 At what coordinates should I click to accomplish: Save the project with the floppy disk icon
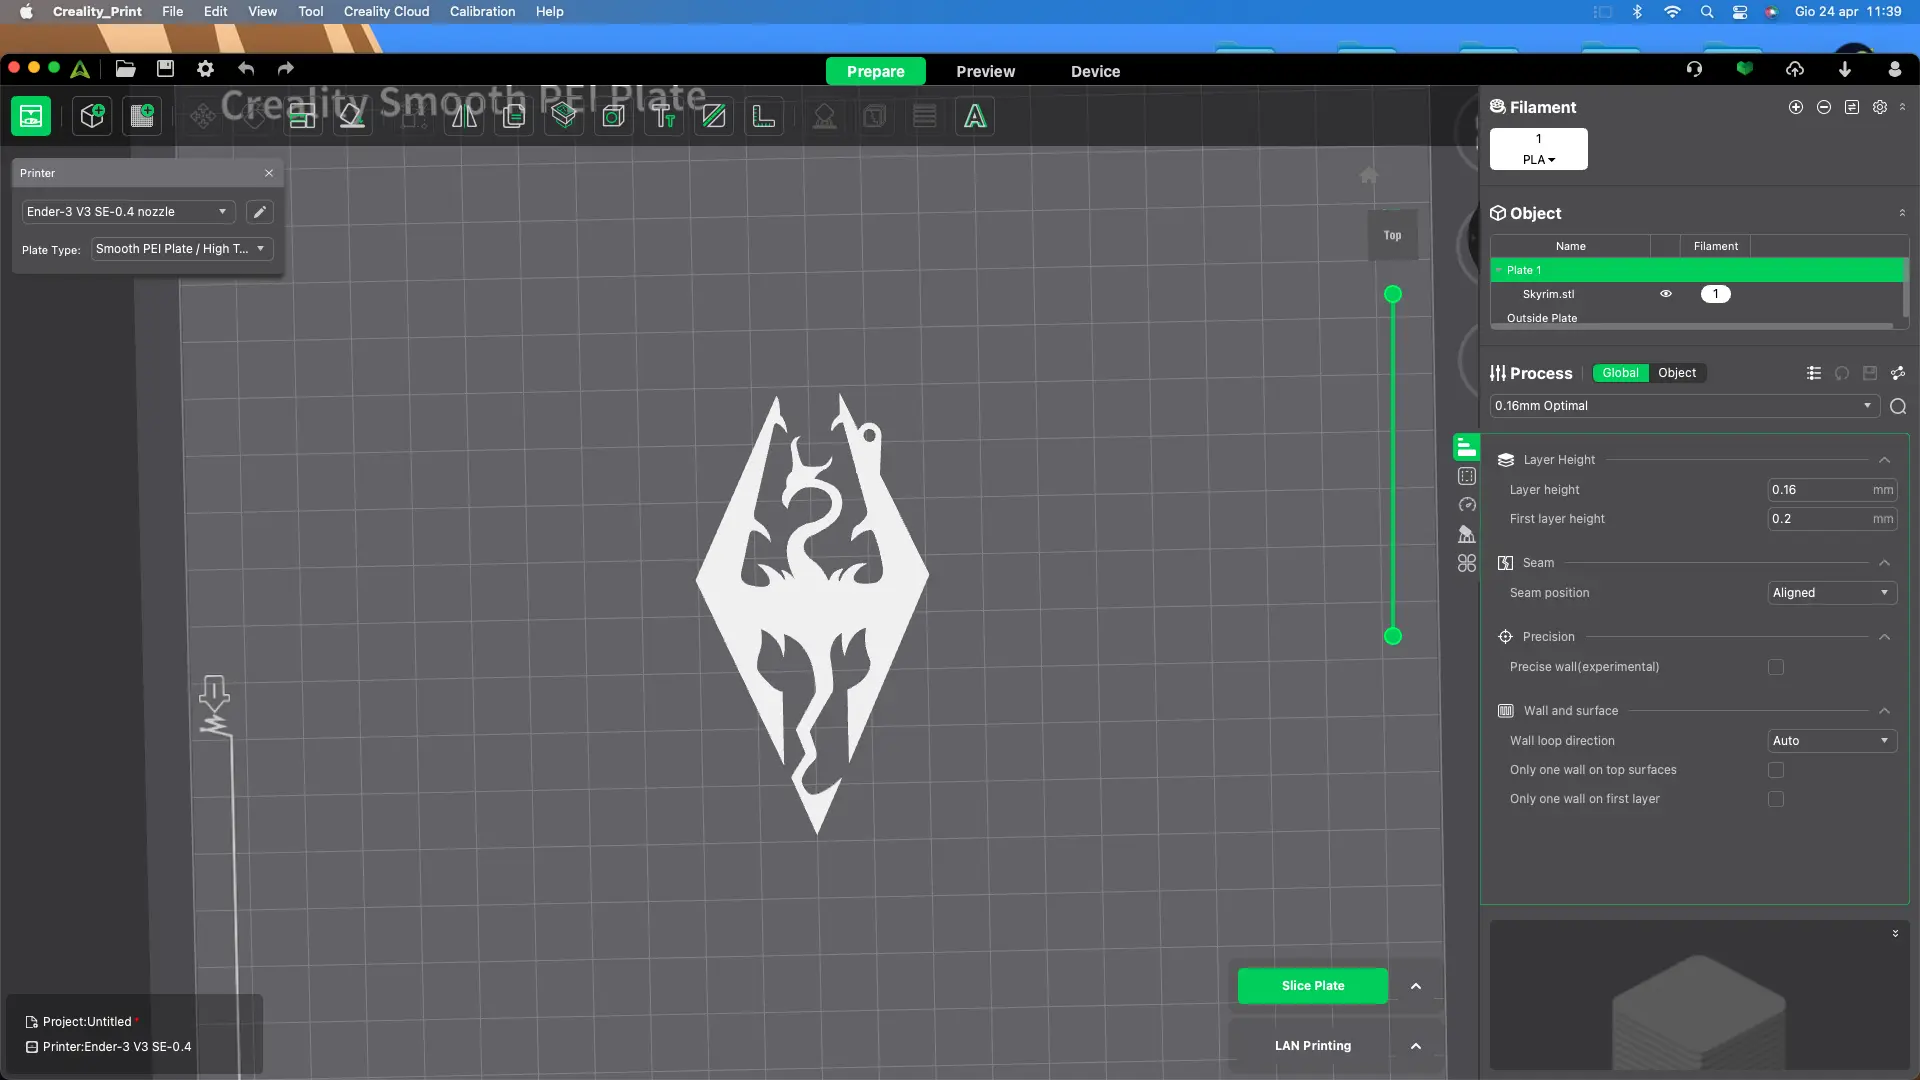[x=165, y=69]
